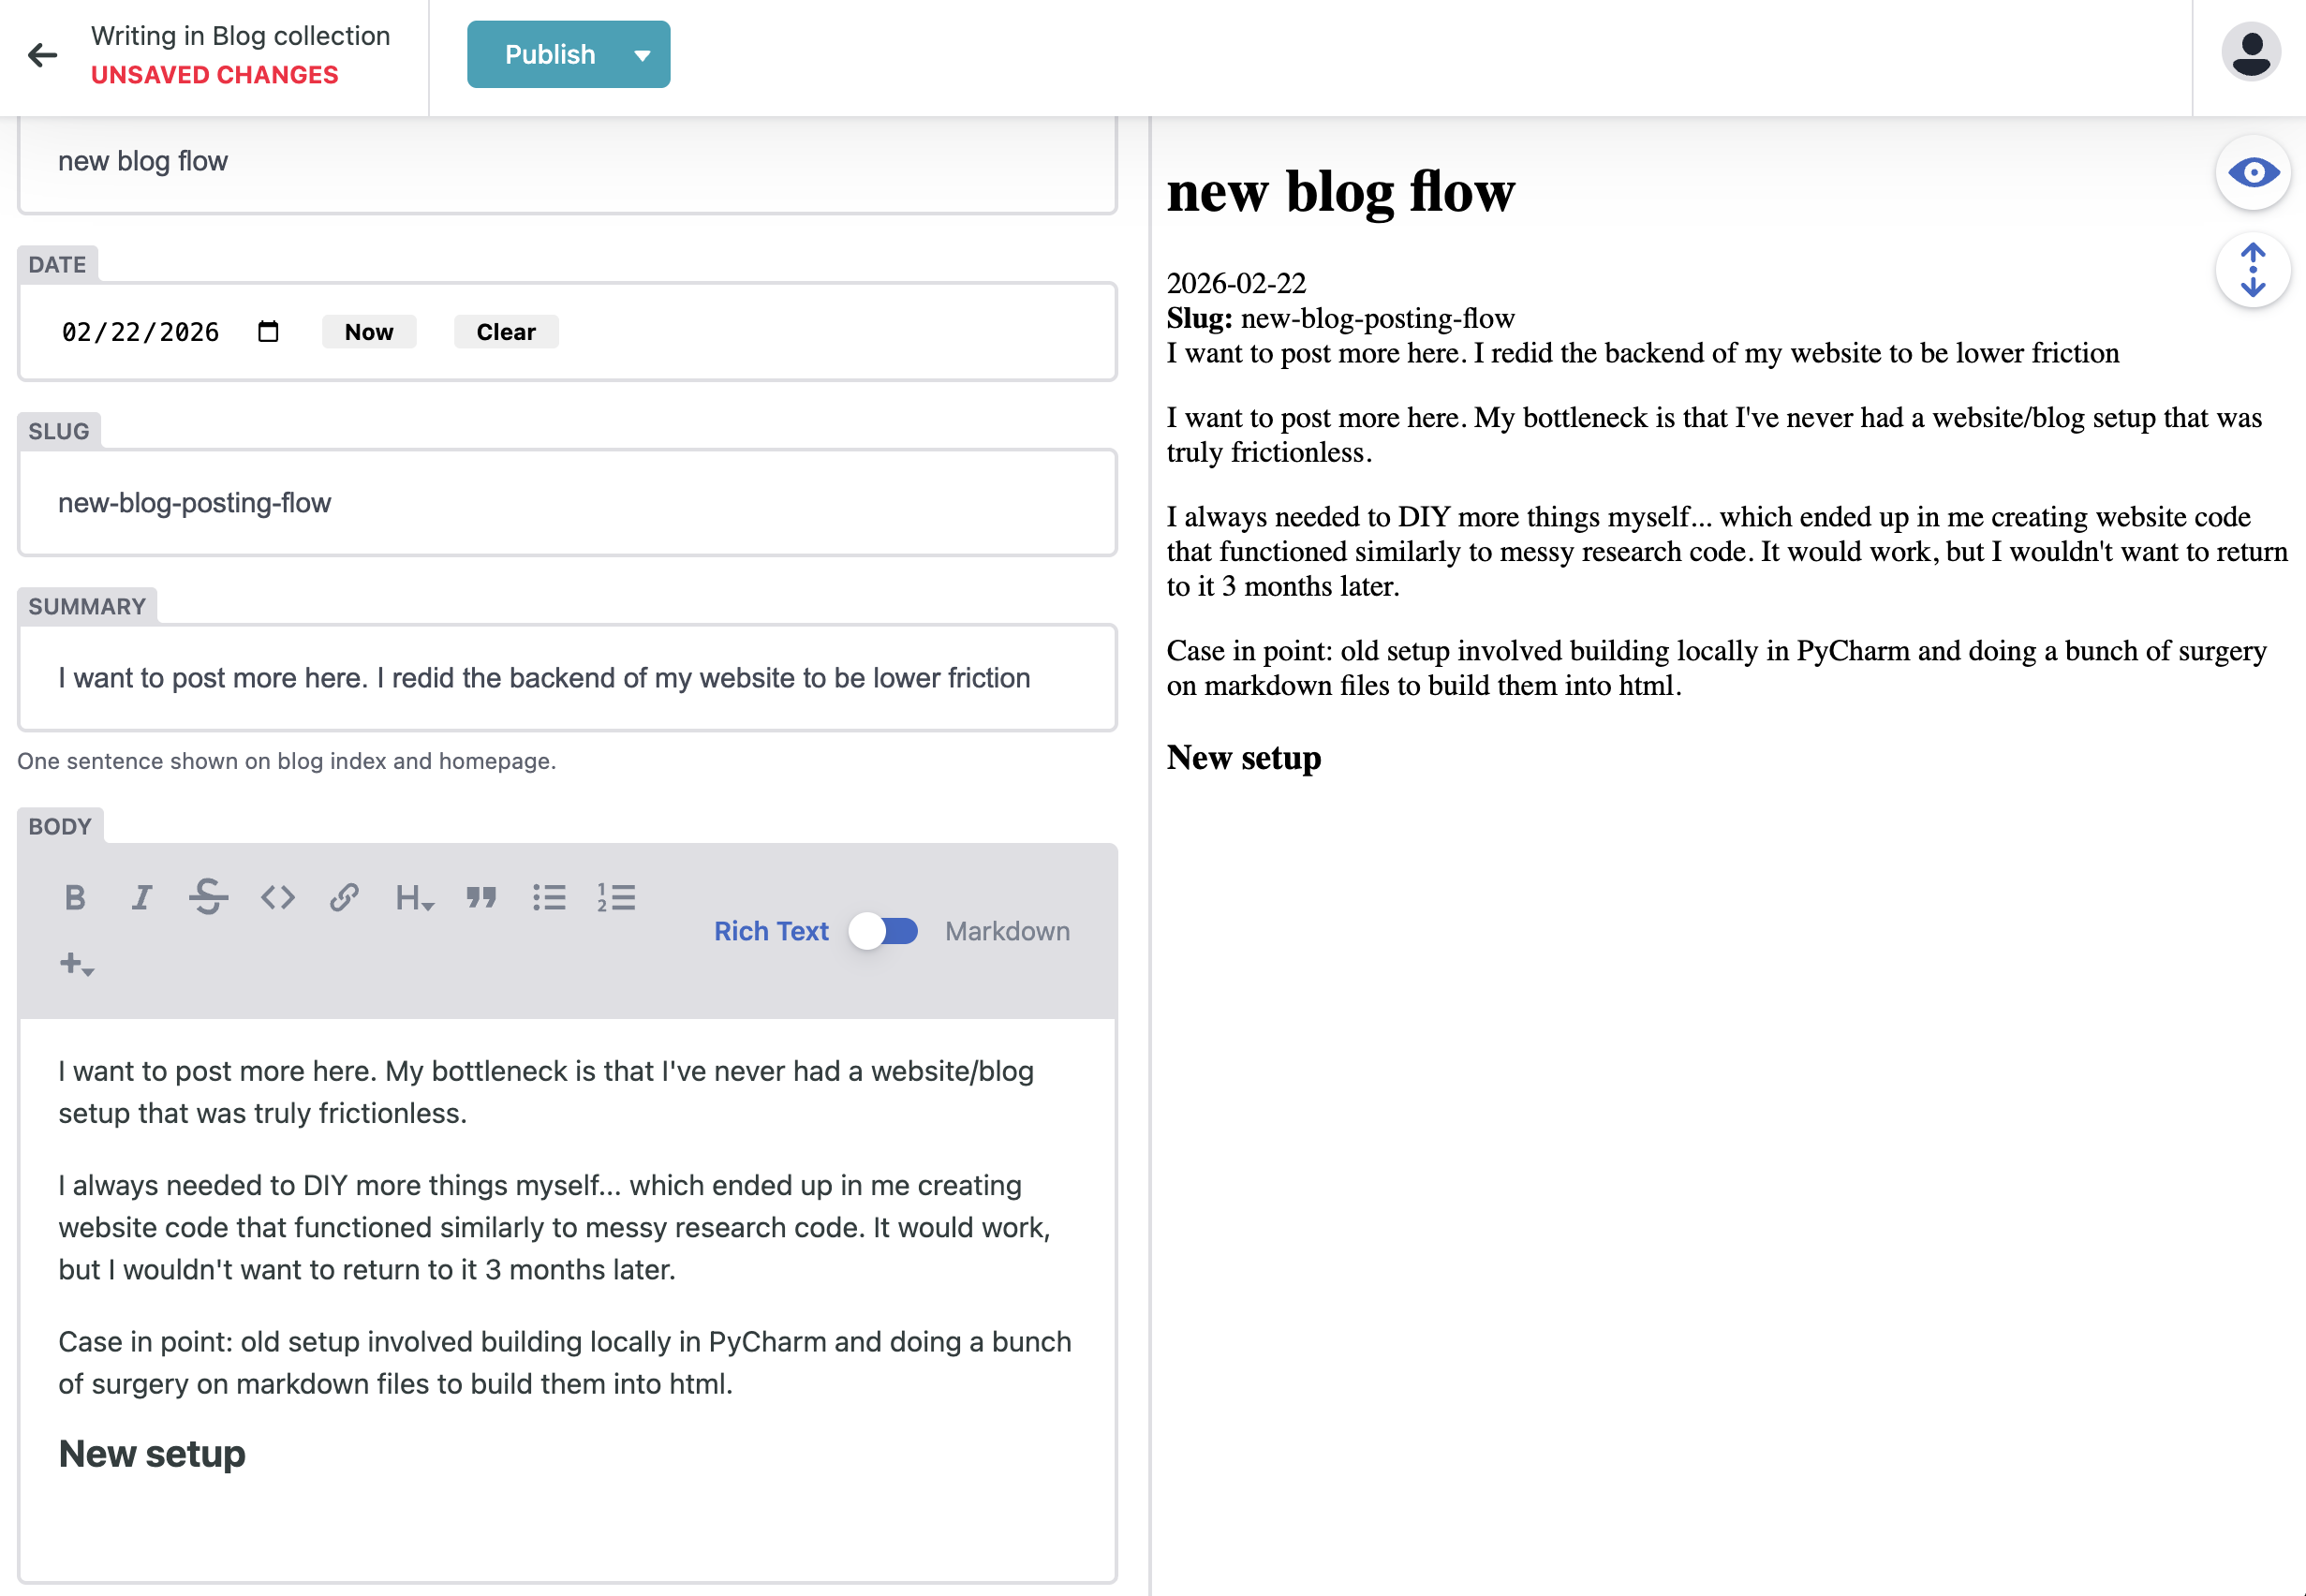Click inside the Summary text field

point(566,678)
